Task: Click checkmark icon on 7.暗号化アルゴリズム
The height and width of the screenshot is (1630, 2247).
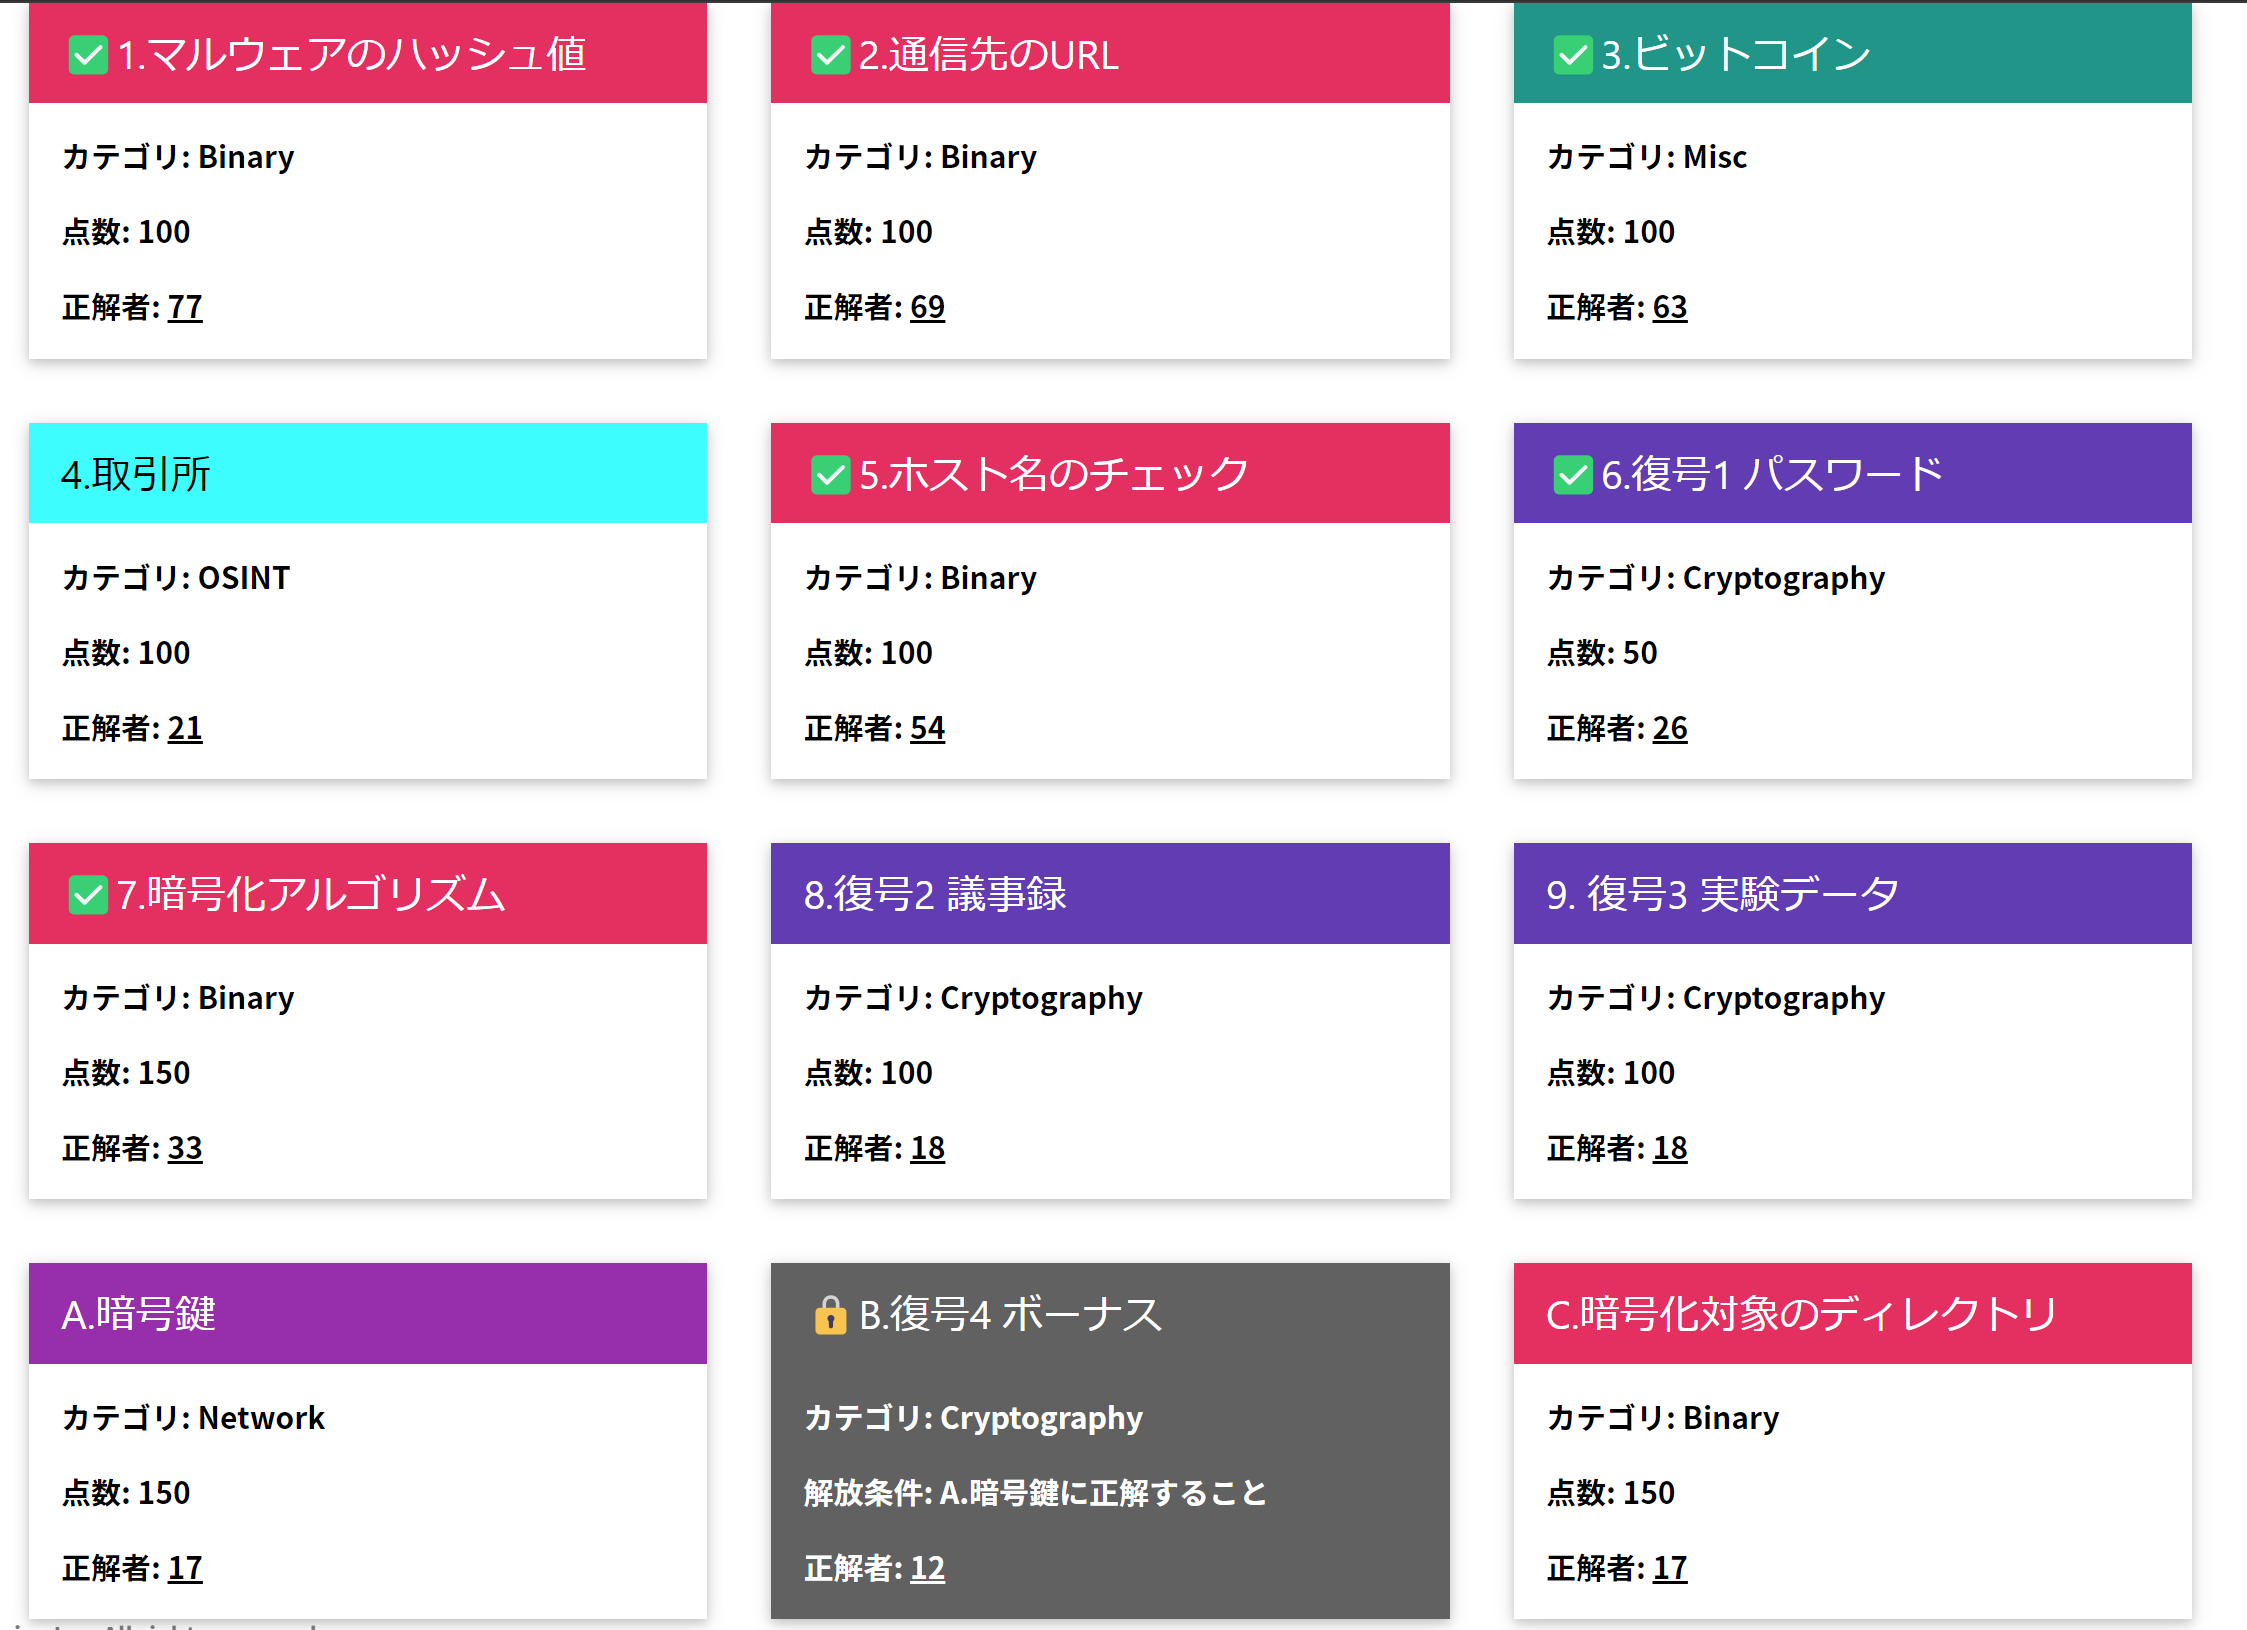Action: click(88, 895)
